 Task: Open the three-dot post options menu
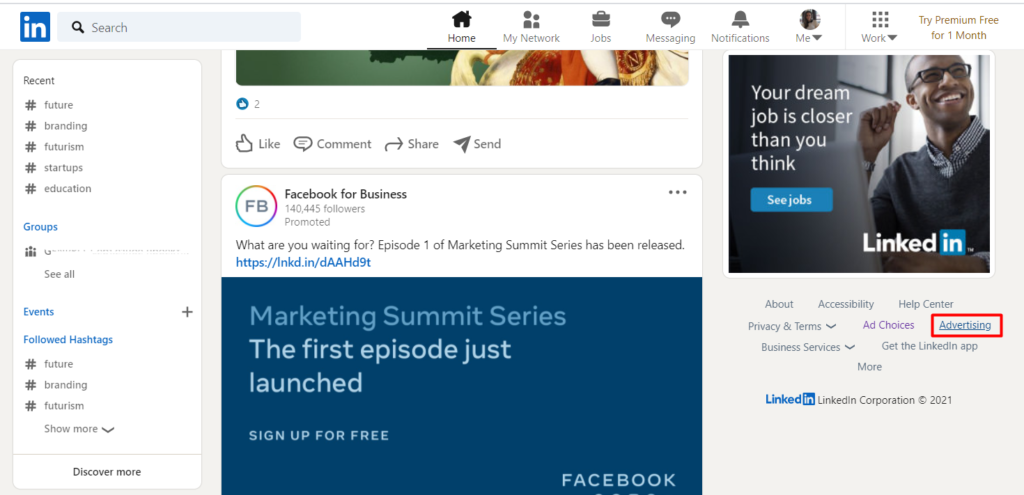(x=677, y=192)
